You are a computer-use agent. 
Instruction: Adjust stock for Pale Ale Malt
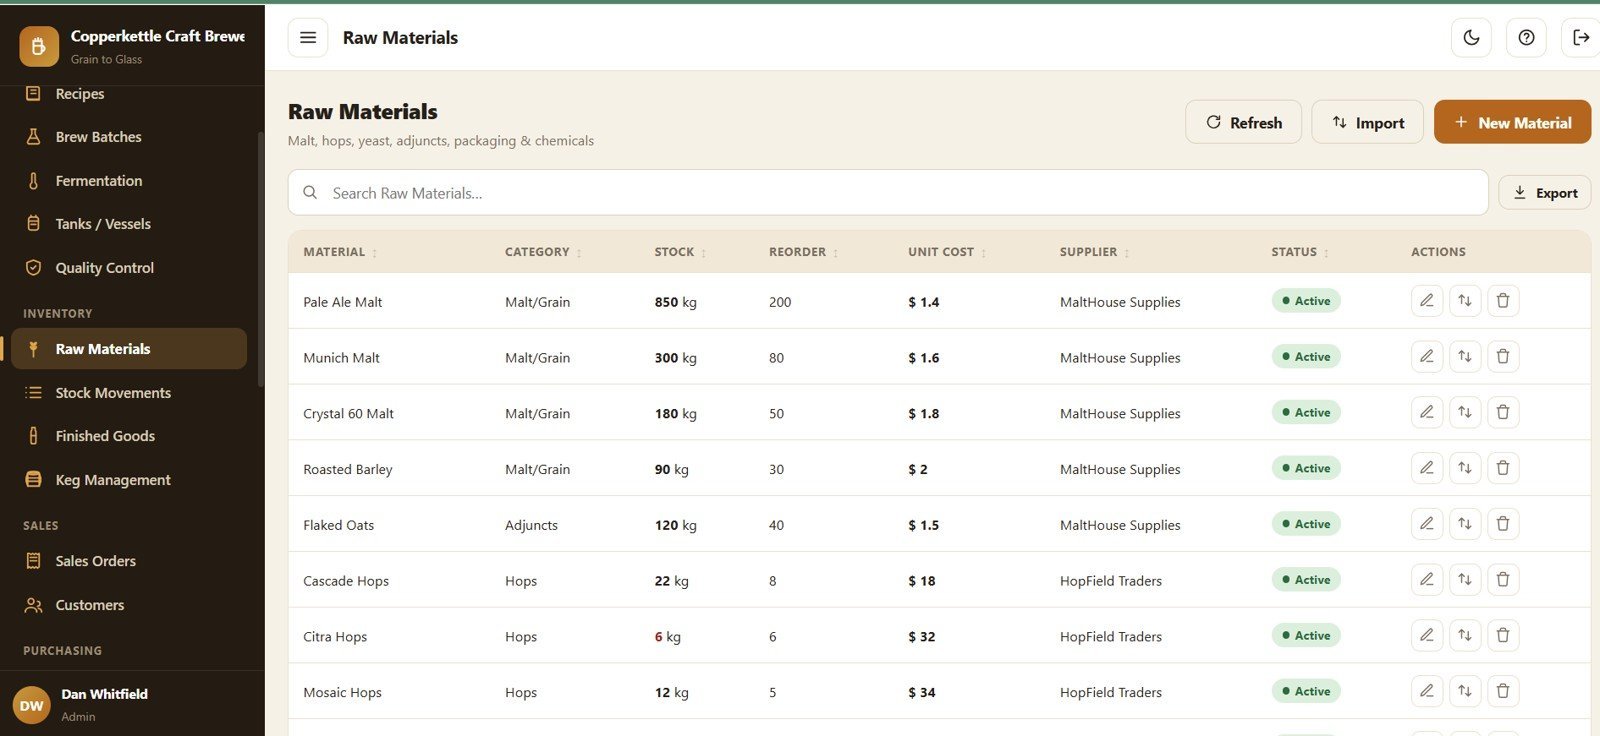pyautogui.click(x=1465, y=301)
